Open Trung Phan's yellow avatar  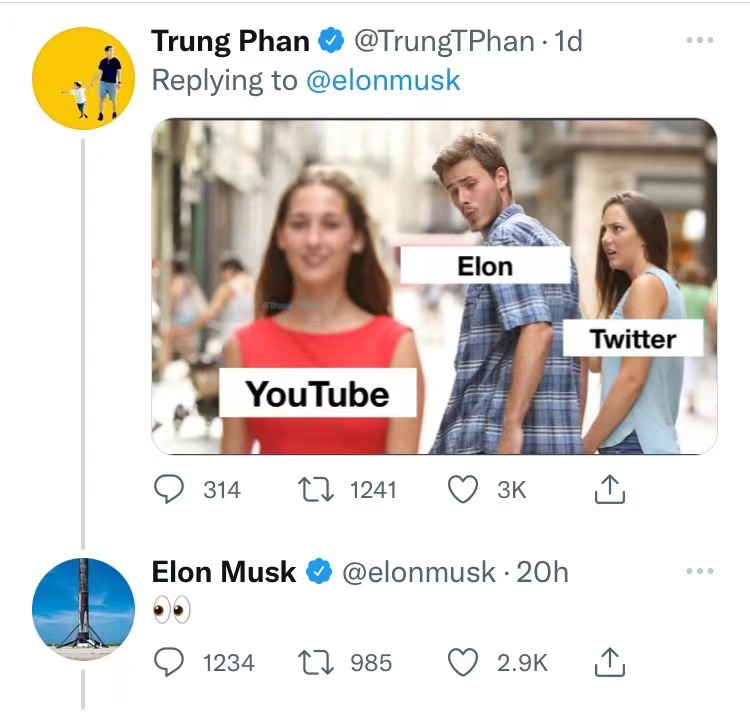tap(84, 78)
